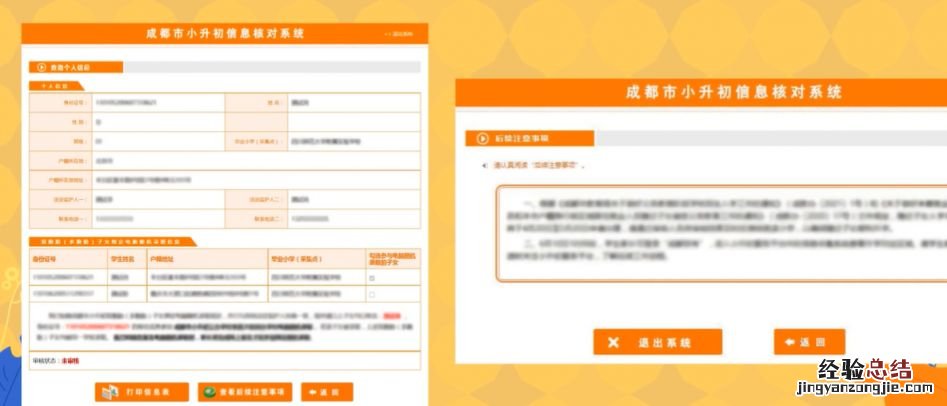Screen dimensions: 947x406
Task: Click the green icon on the 查看后续注意事项 button
Action: pyautogui.click(x=211, y=392)
